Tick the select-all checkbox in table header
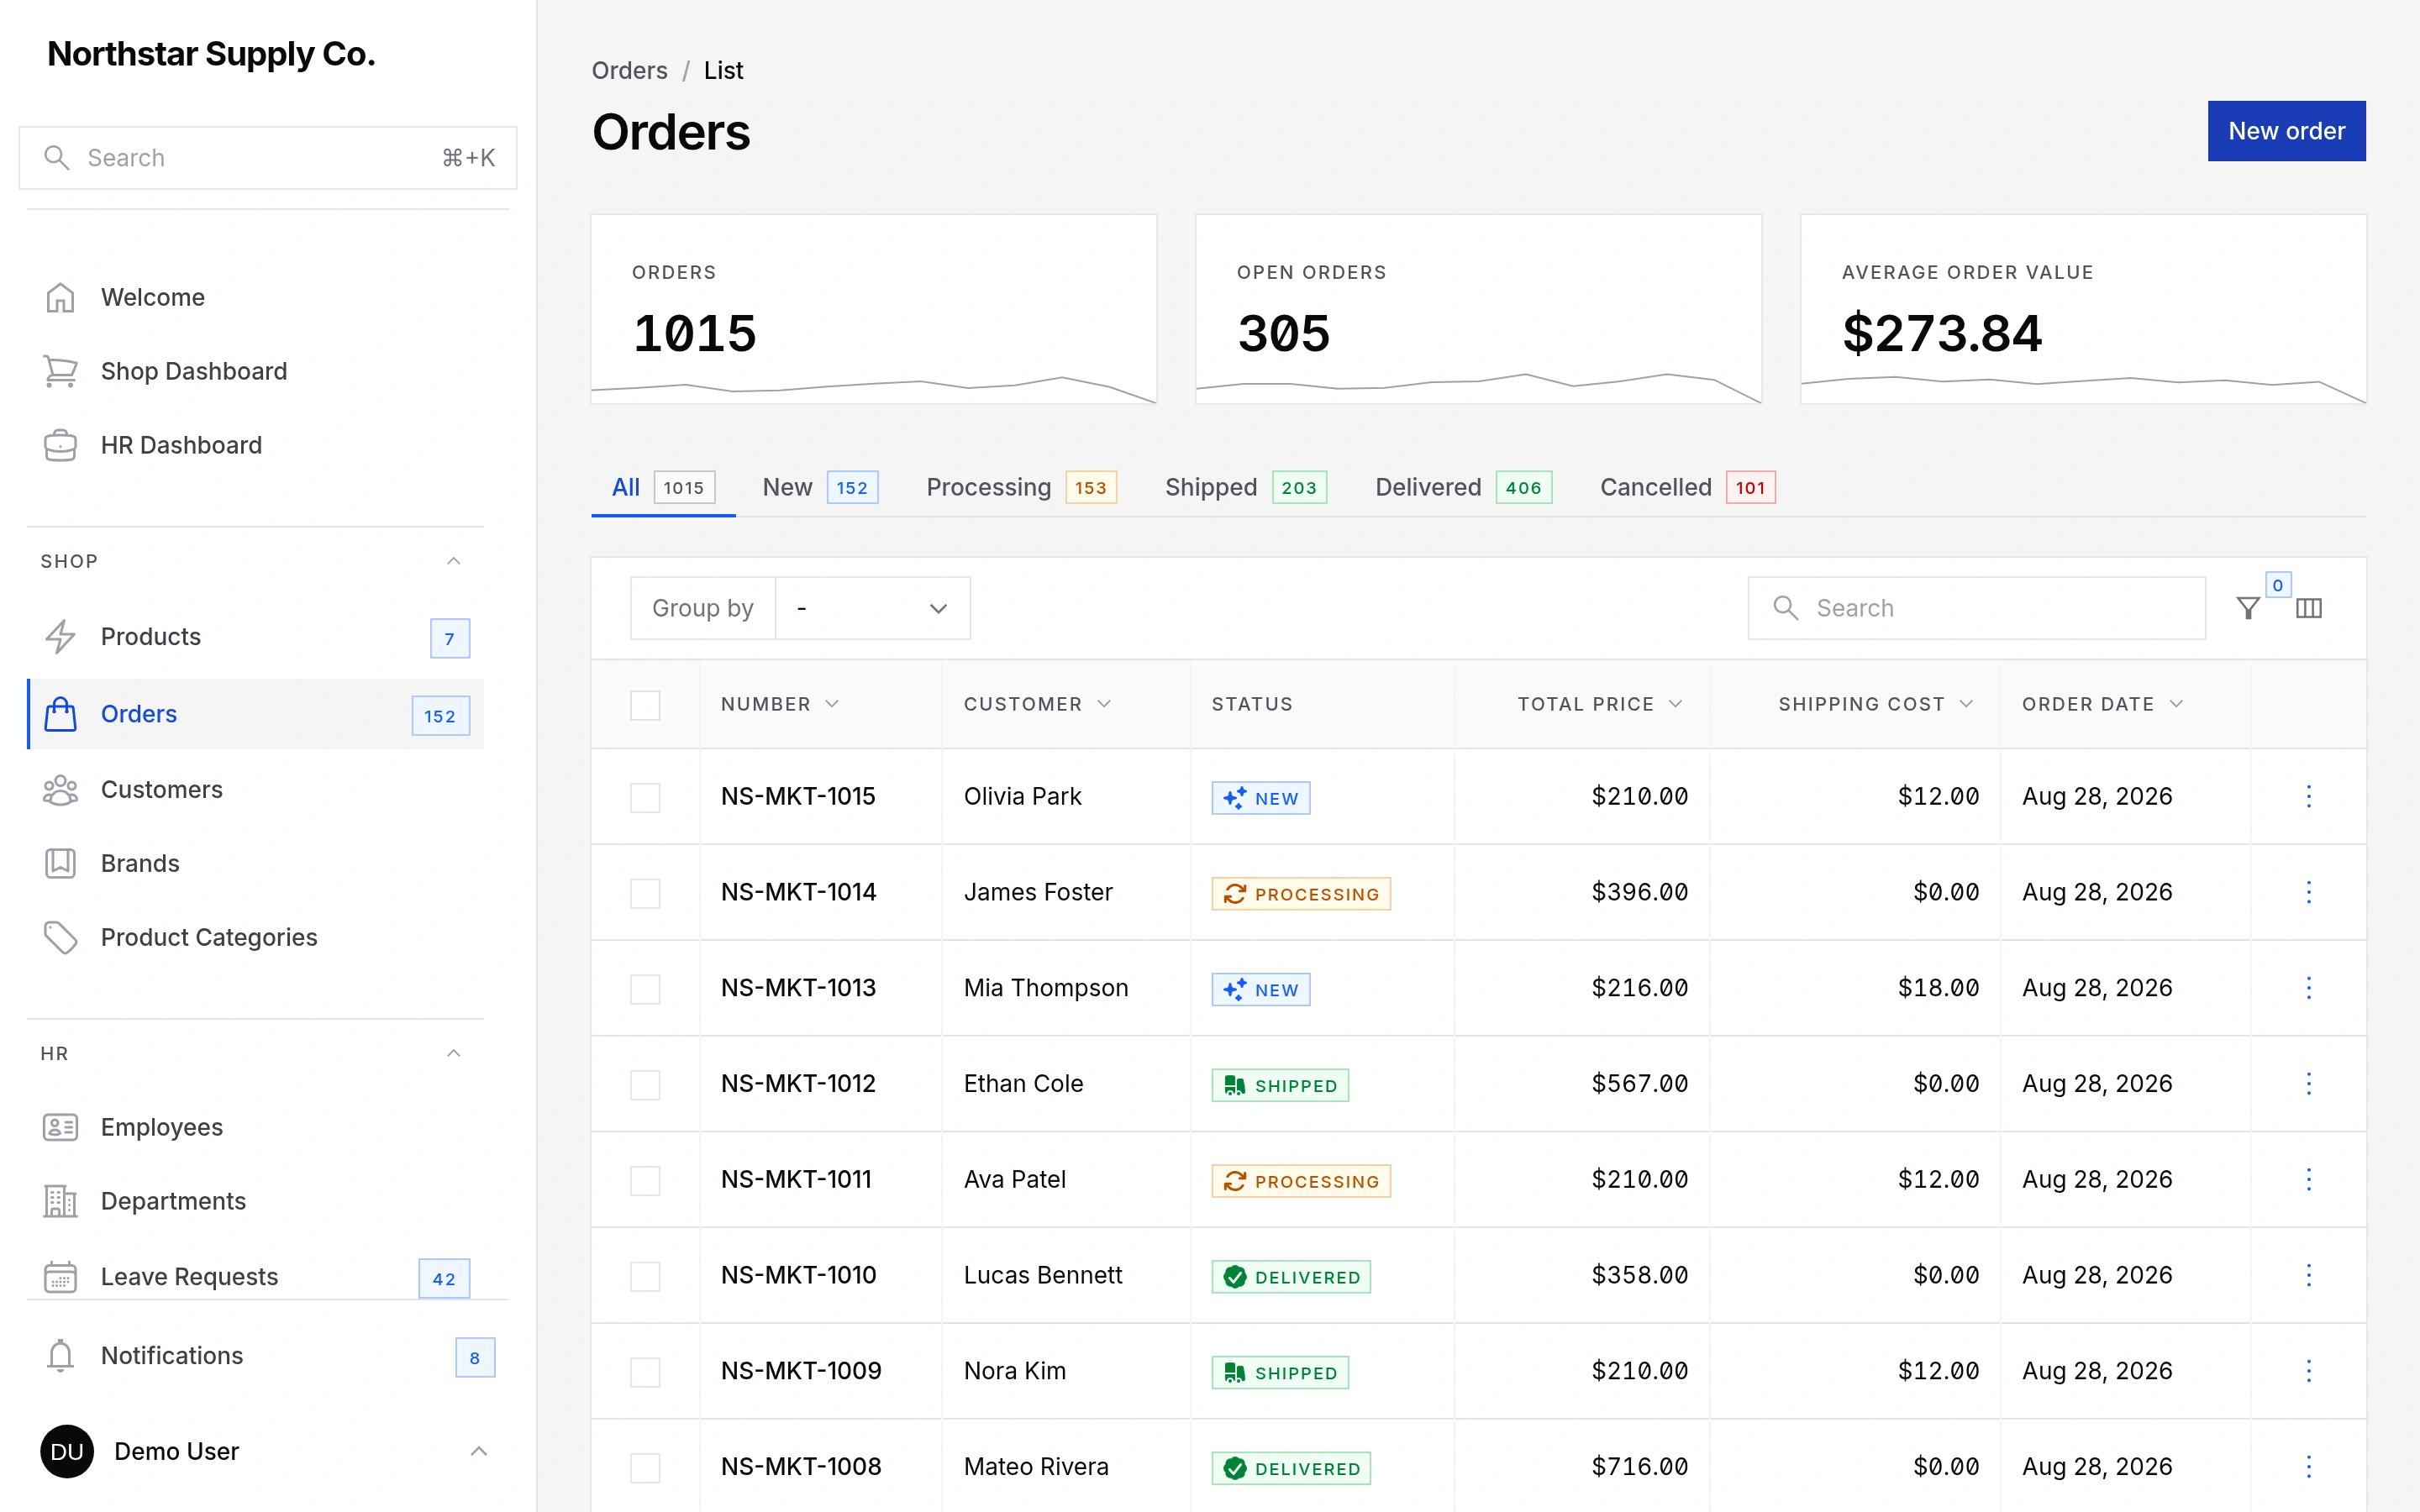The height and width of the screenshot is (1512, 2420). (x=645, y=704)
